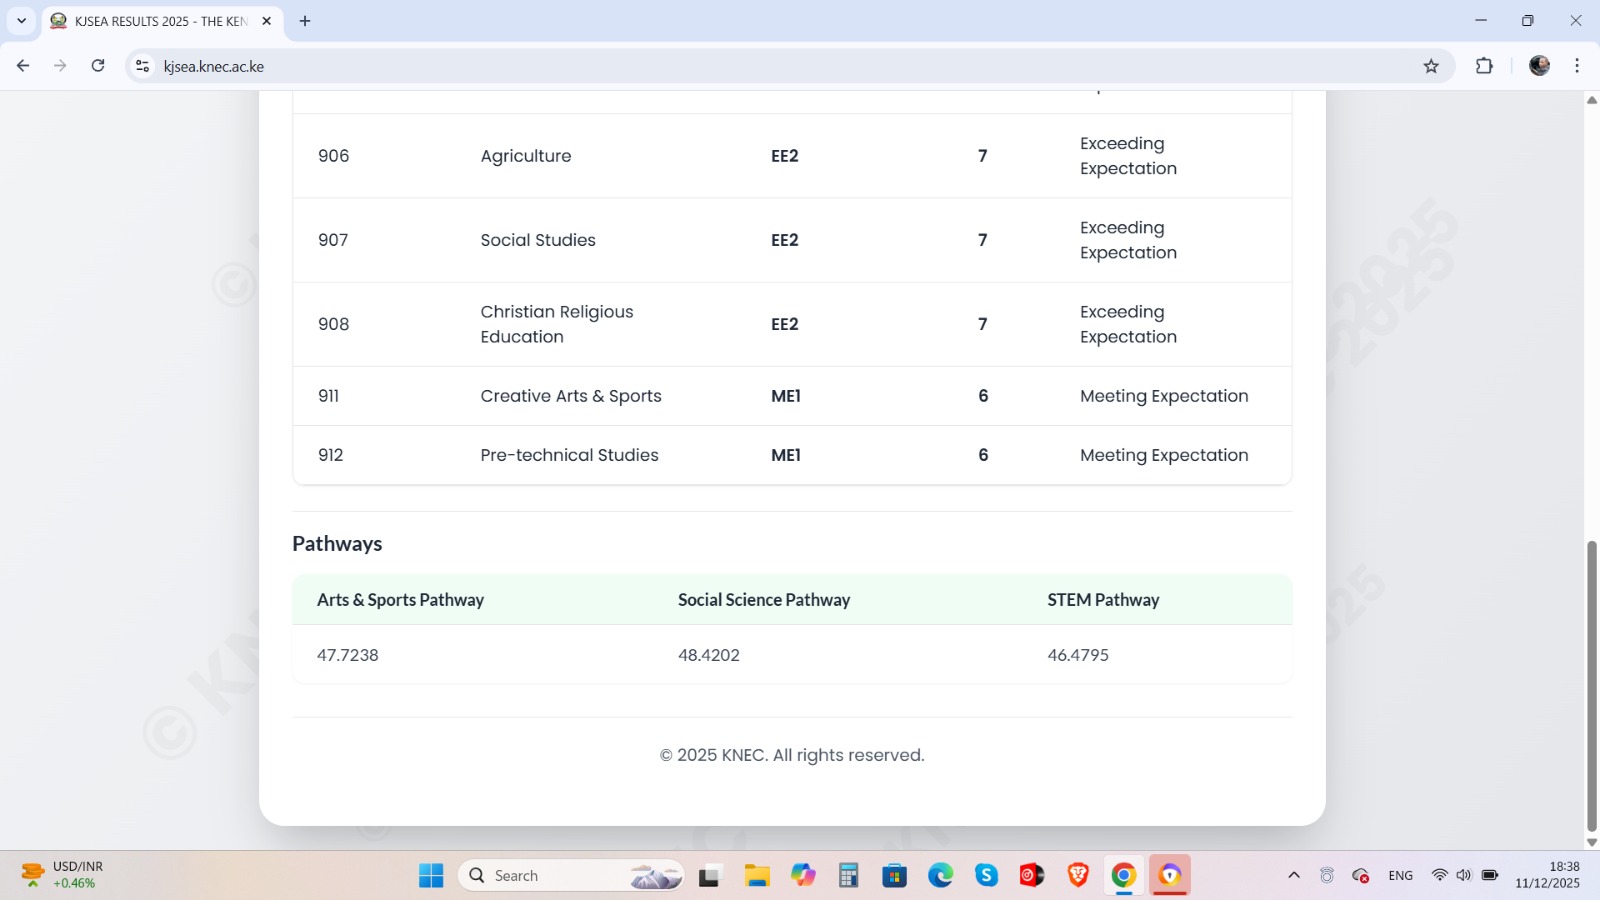The width and height of the screenshot is (1600, 900).
Task: Open the Brave browser taskbar icon
Action: [1077, 875]
